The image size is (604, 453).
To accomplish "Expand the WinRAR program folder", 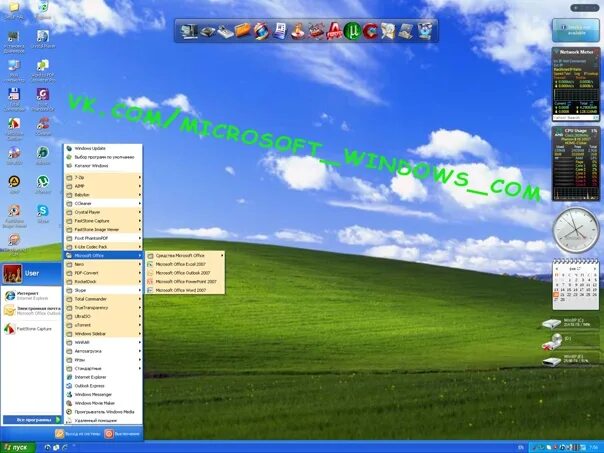I will coord(103,342).
